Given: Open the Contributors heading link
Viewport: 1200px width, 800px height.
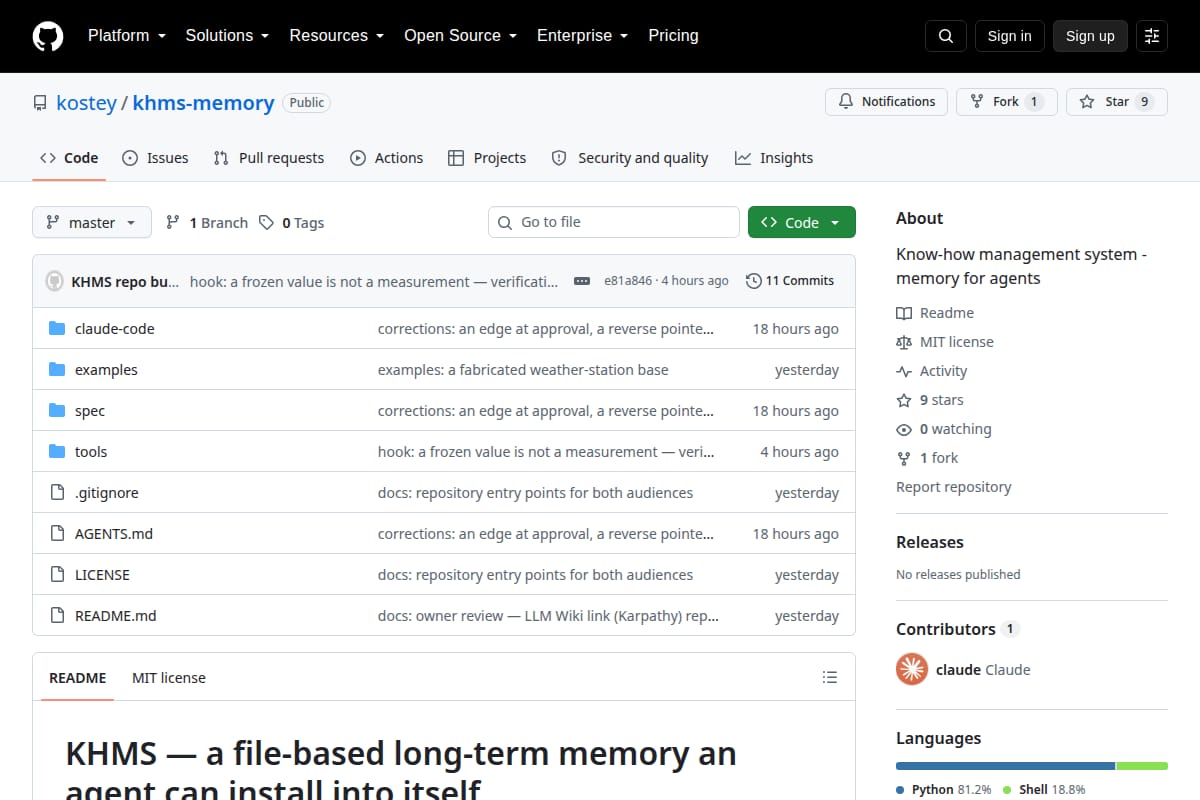Looking at the screenshot, I should pyautogui.click(x=957, y=629).
